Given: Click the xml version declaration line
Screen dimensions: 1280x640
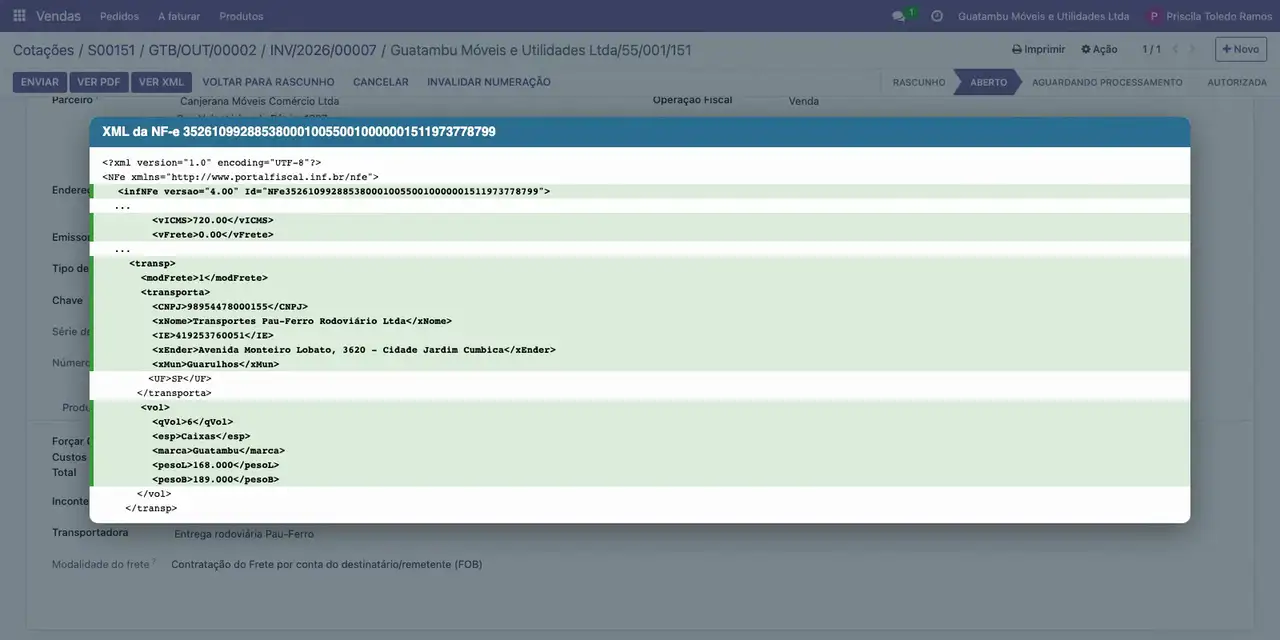Looking at the screenshot, I should [211, 162].
